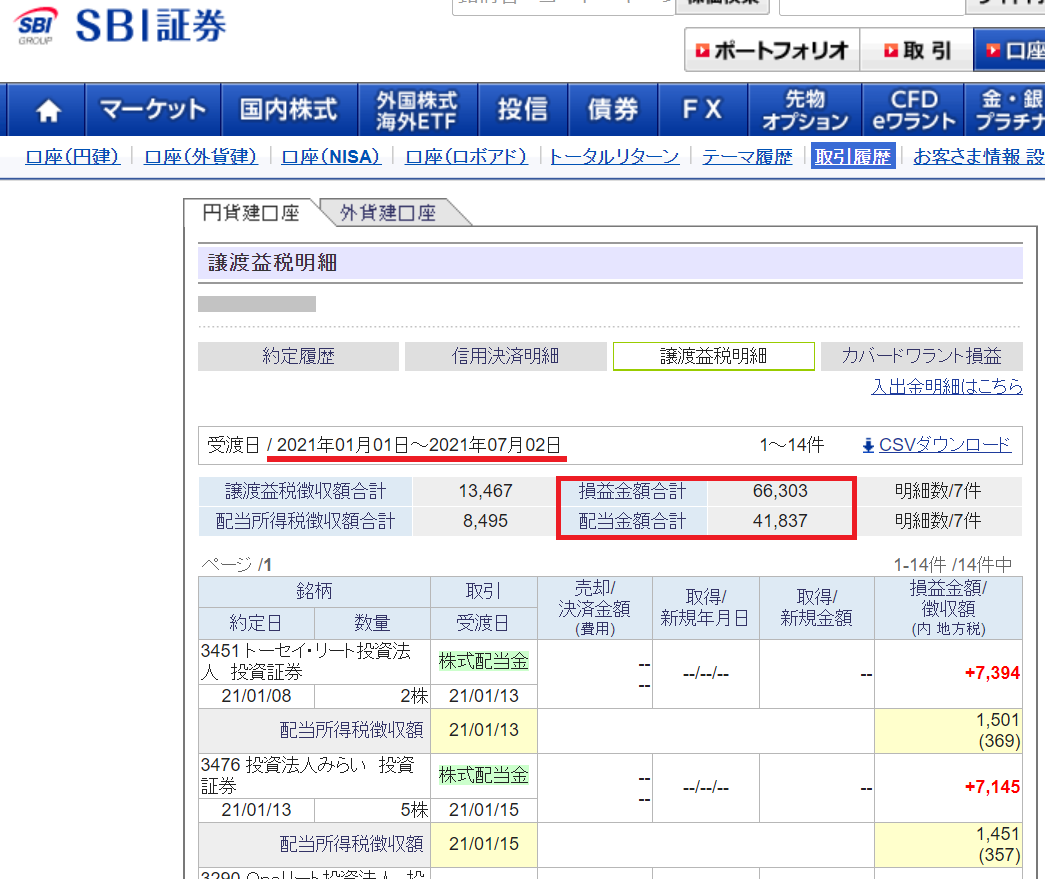
Task: Click the CSVダウンロード link
Action: [944, 444]
